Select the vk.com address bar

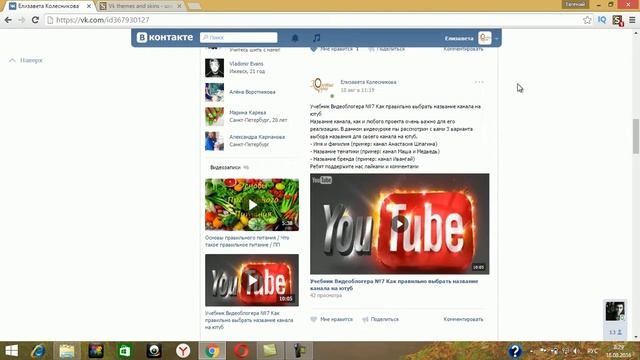coord(312,20)
